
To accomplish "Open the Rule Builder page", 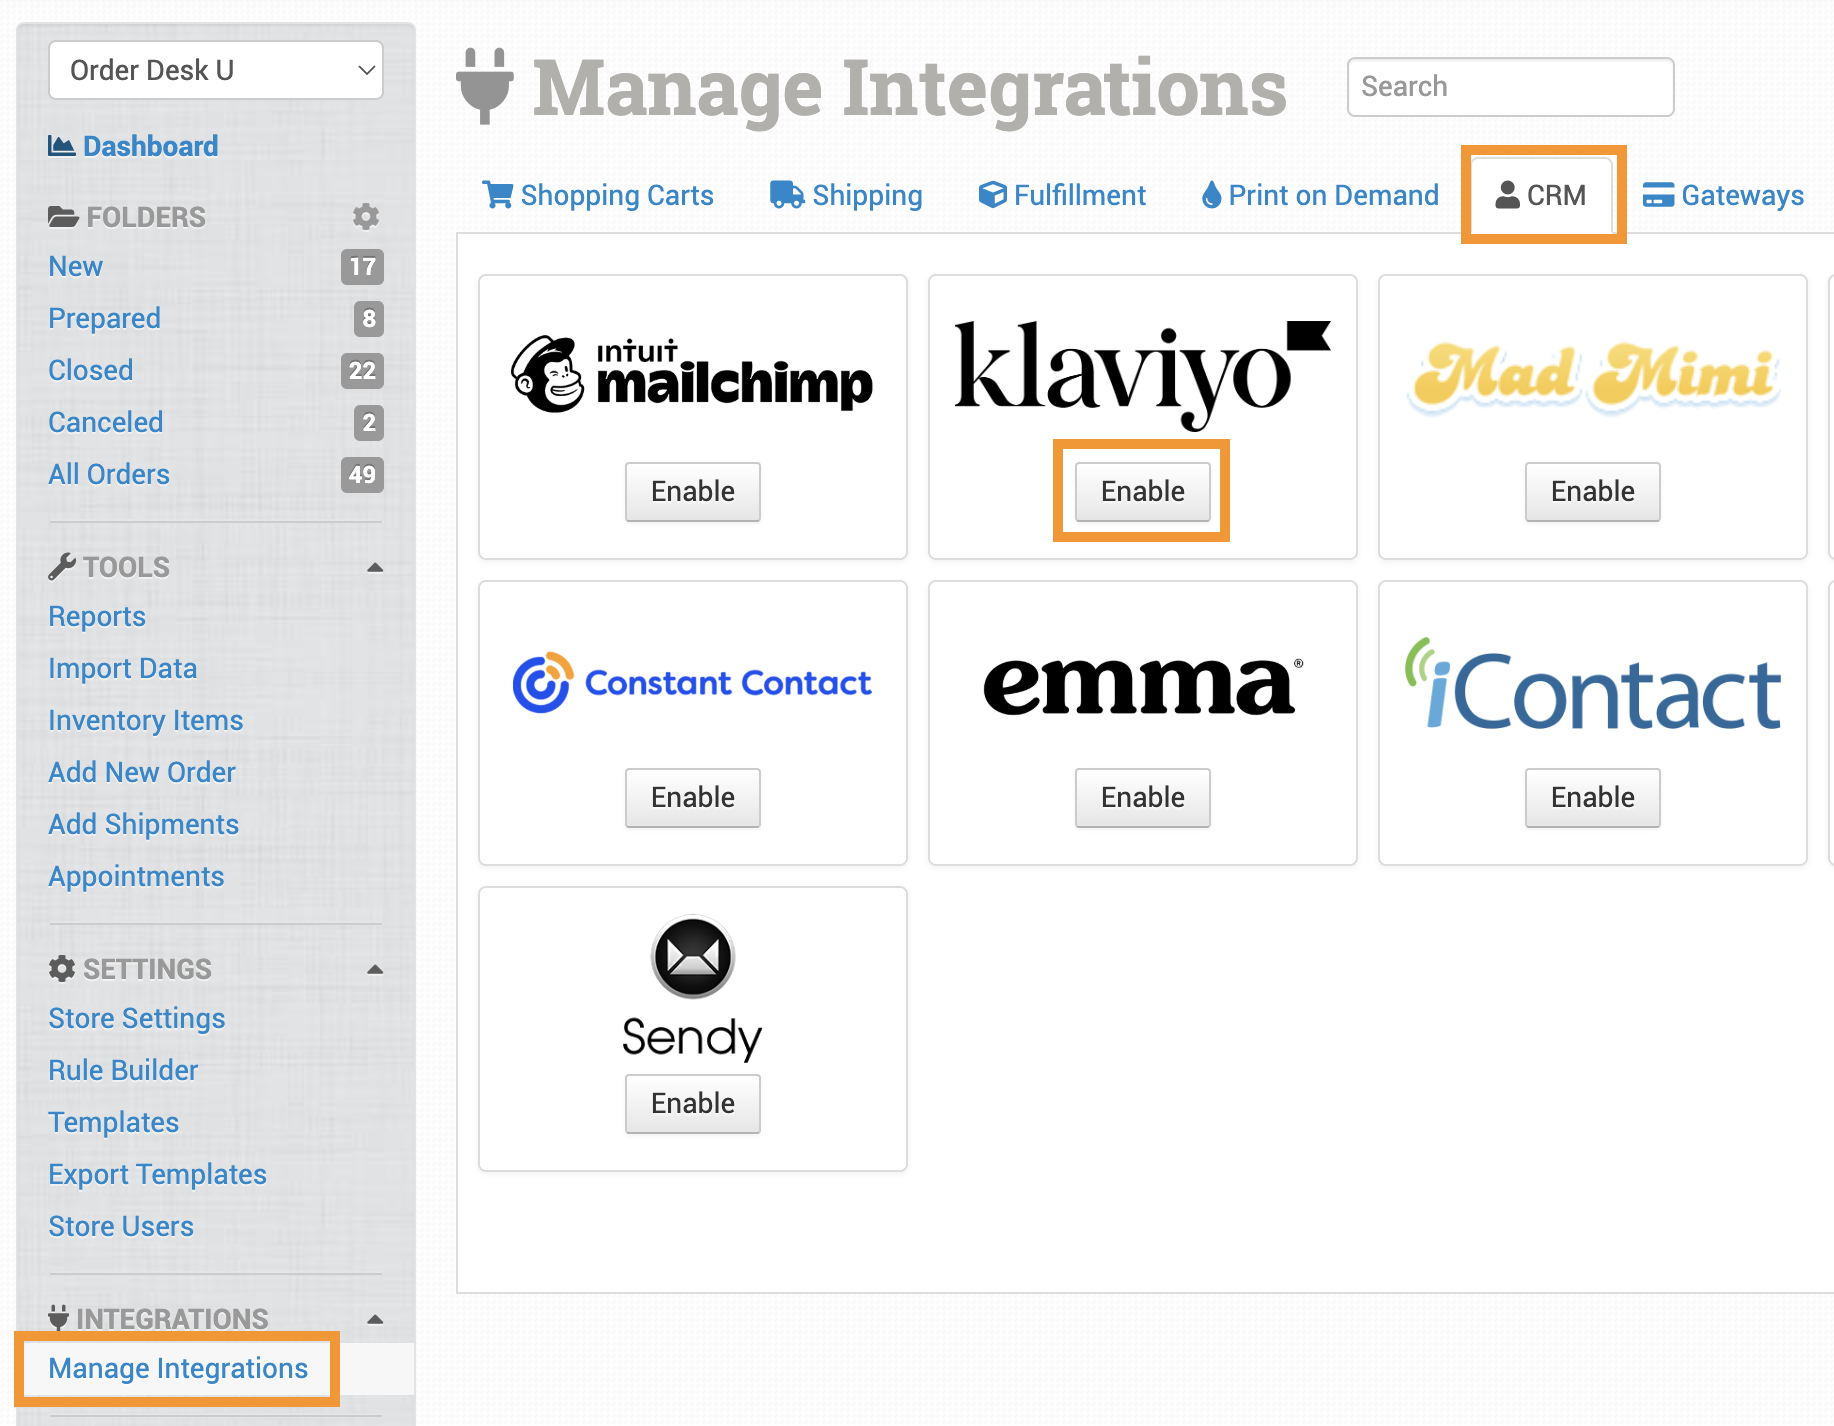I will (x=122, y=1069).
